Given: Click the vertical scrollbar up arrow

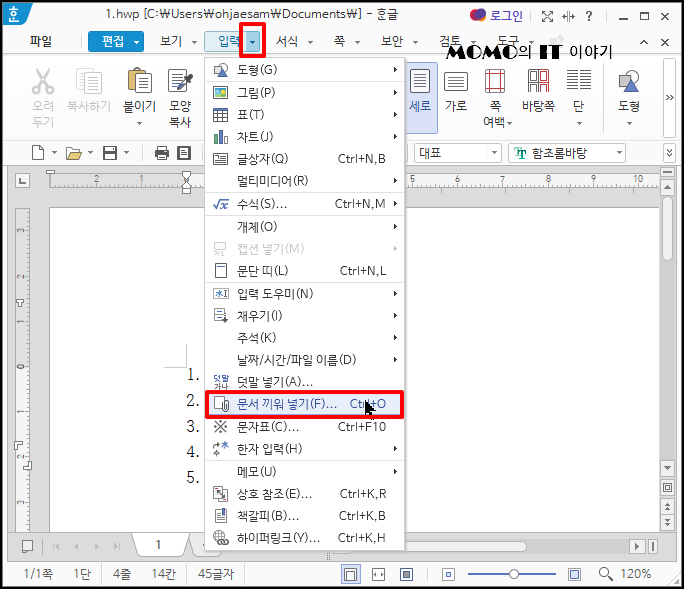Looking at the screenshot, I should tap(667, 188).
